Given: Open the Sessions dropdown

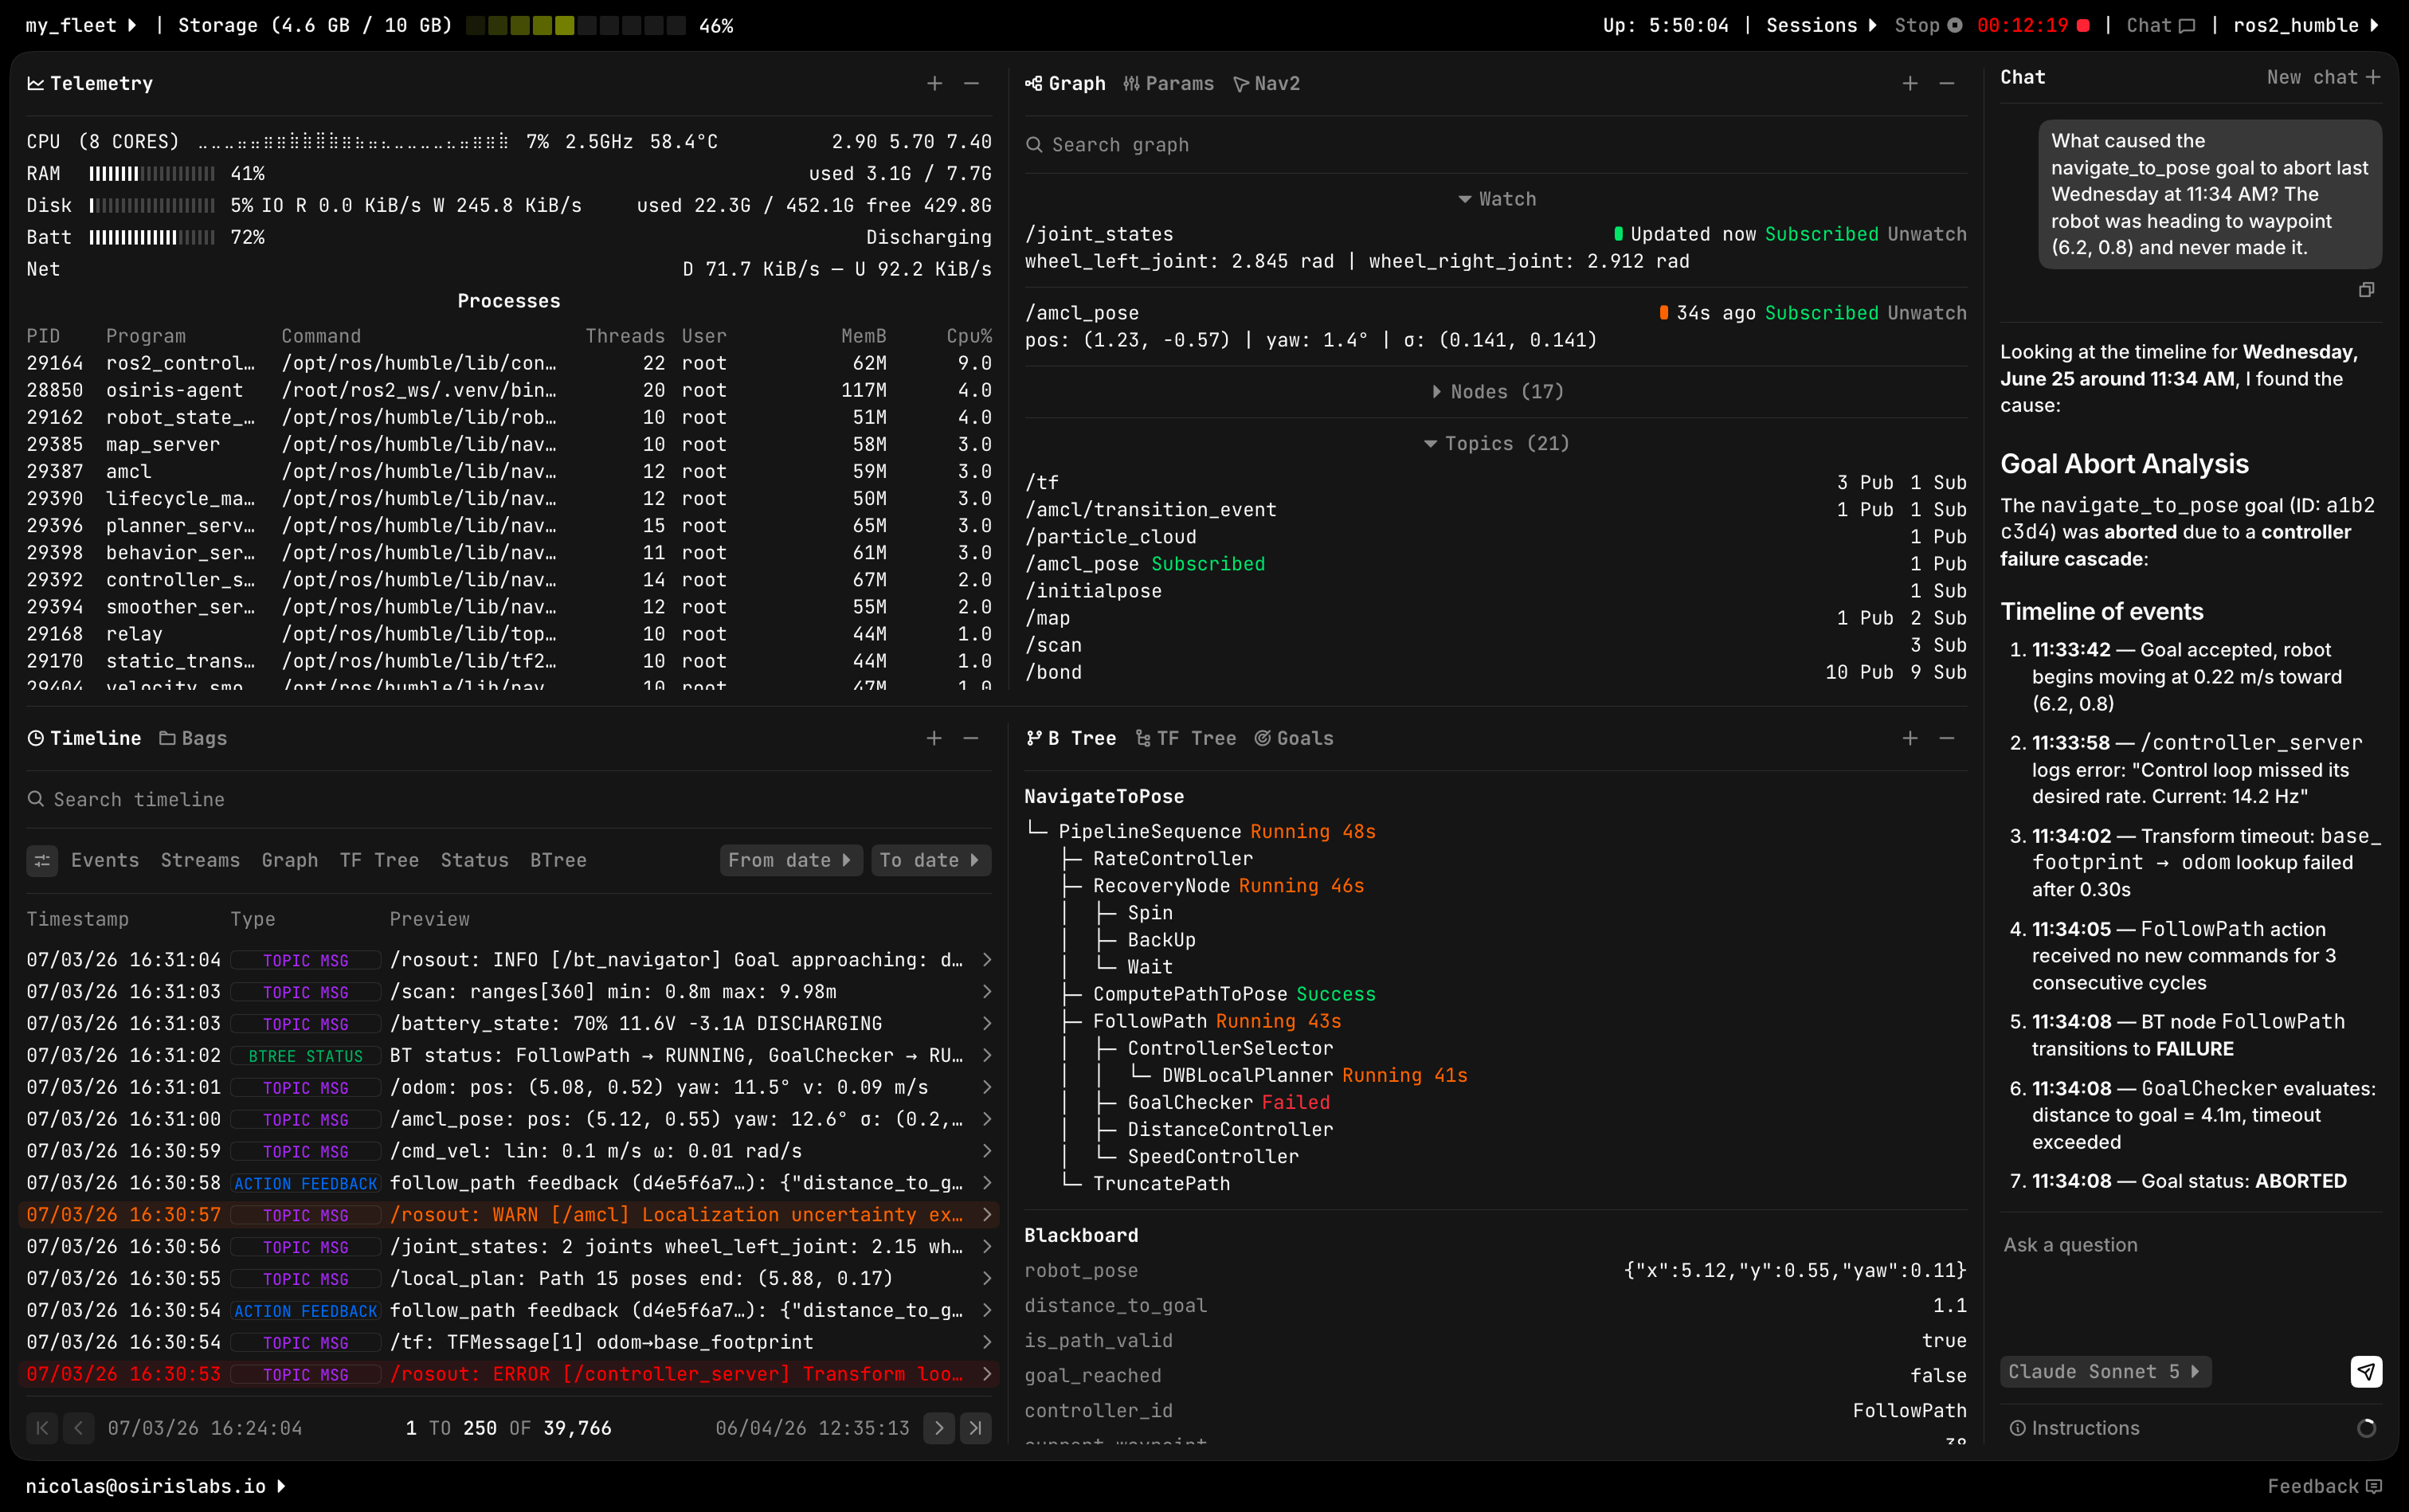Looking at the screenshot, I should point(1822,26).
